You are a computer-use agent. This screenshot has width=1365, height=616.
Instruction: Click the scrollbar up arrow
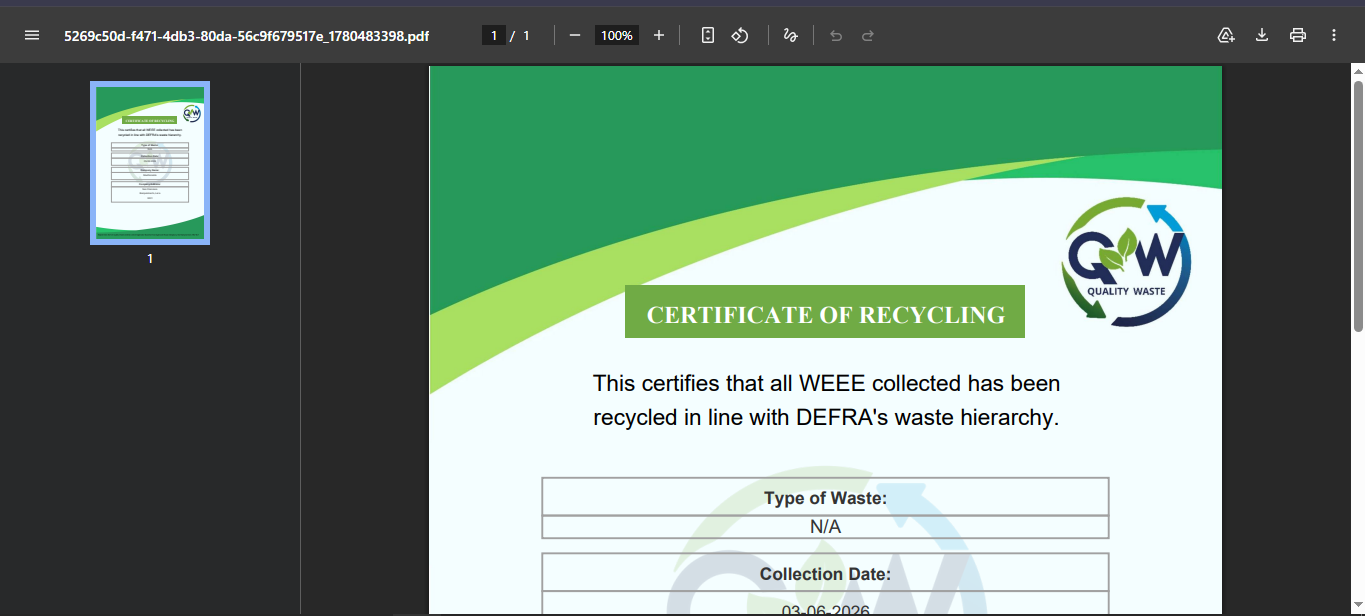click(1358, 71)
